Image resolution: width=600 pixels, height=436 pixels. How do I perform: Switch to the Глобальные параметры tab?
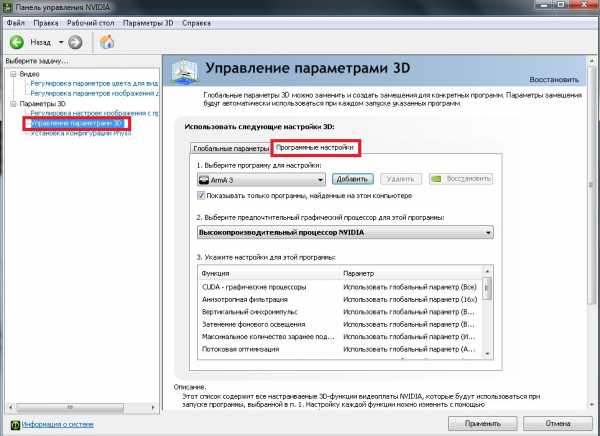pyautogui.click(x=231, y=148)
